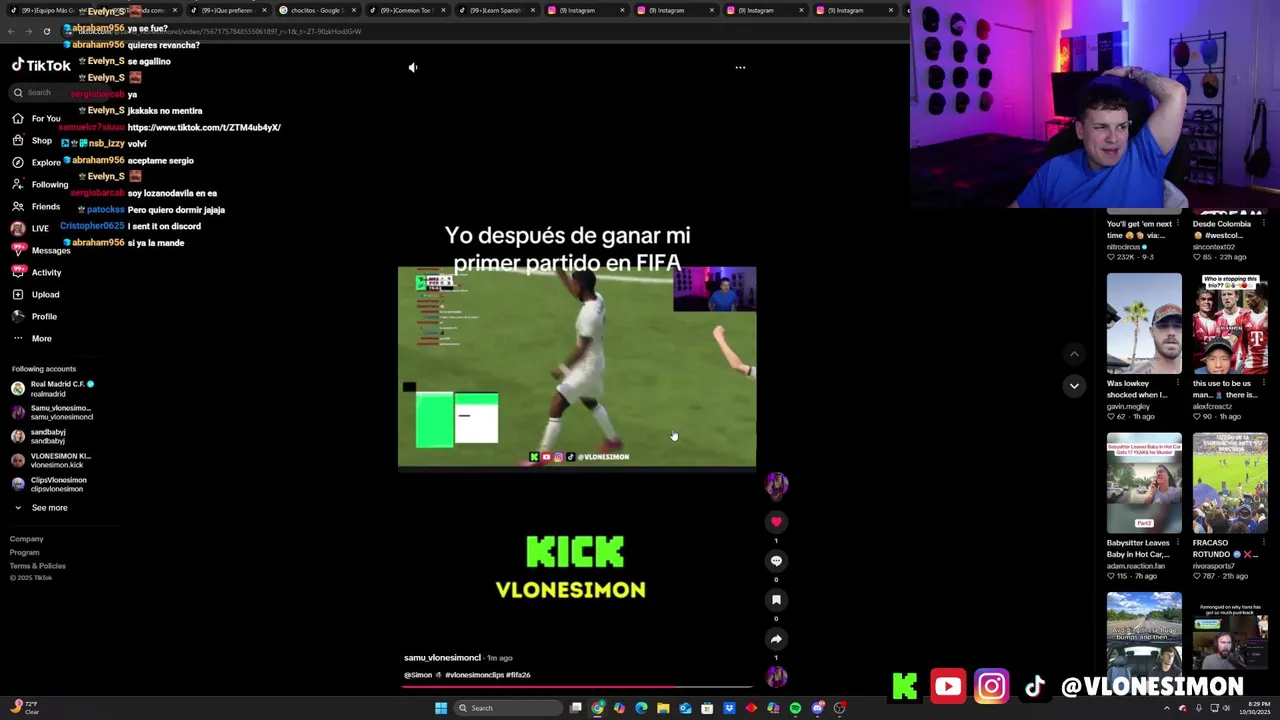Open the weather widget on taskbar
1280x720 pixels.
tap(24, 707)
